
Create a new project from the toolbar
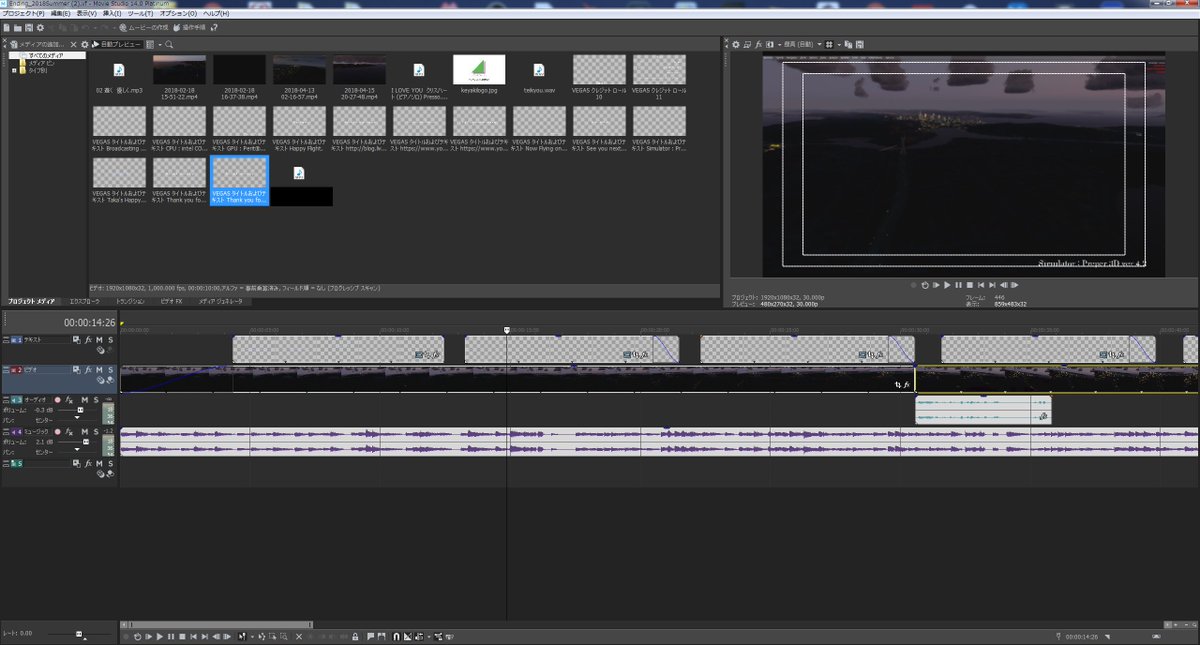click(6, 27)
